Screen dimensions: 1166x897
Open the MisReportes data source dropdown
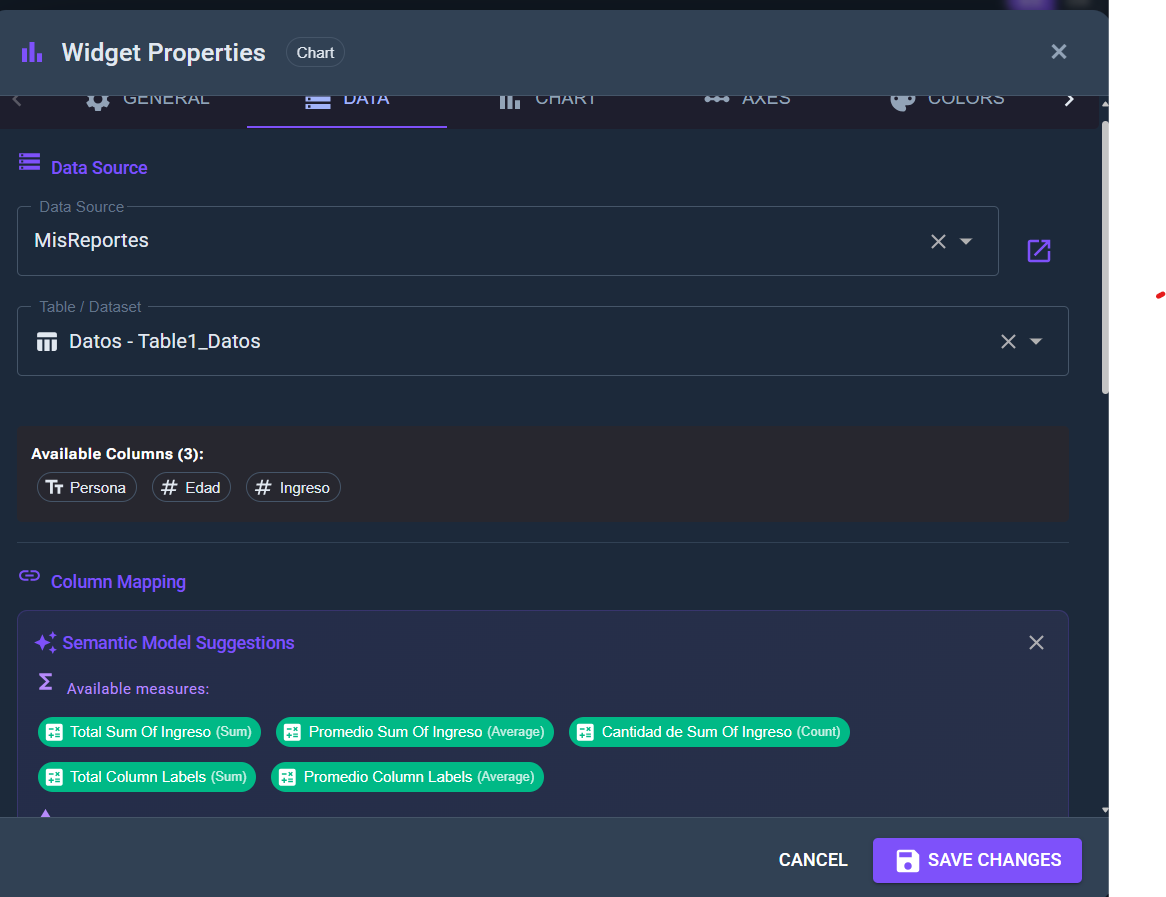coord(965,241)
